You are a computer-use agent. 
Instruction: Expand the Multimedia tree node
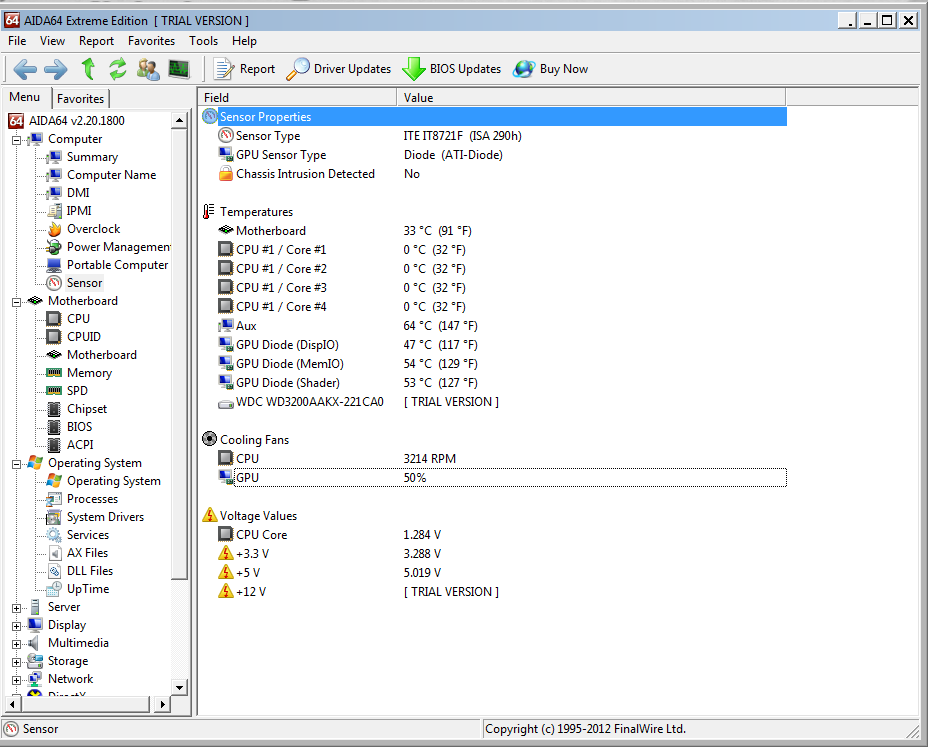click(17, 644)
